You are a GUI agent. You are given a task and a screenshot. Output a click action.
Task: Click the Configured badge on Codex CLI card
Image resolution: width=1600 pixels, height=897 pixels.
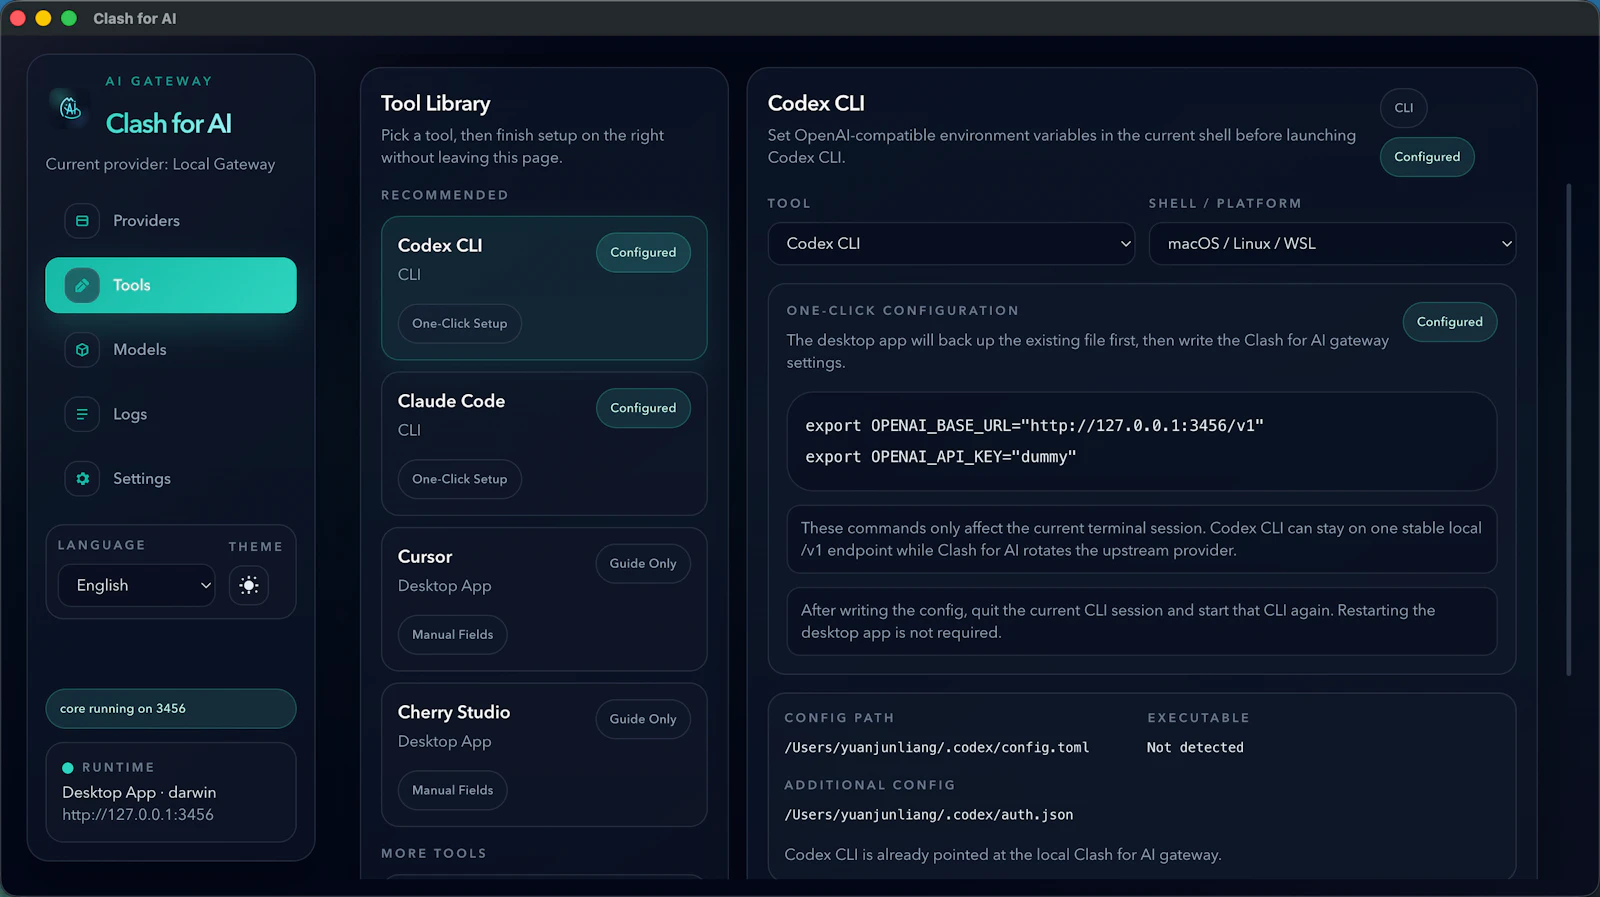tap(643, 252)
